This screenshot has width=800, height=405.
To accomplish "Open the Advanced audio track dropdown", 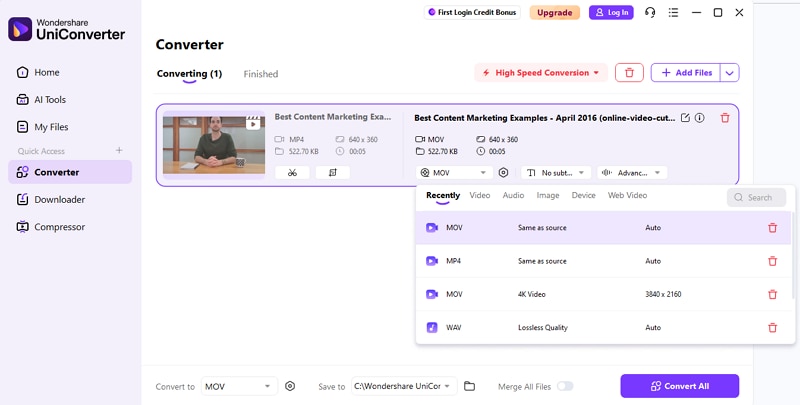I will (x=632, y=172).
